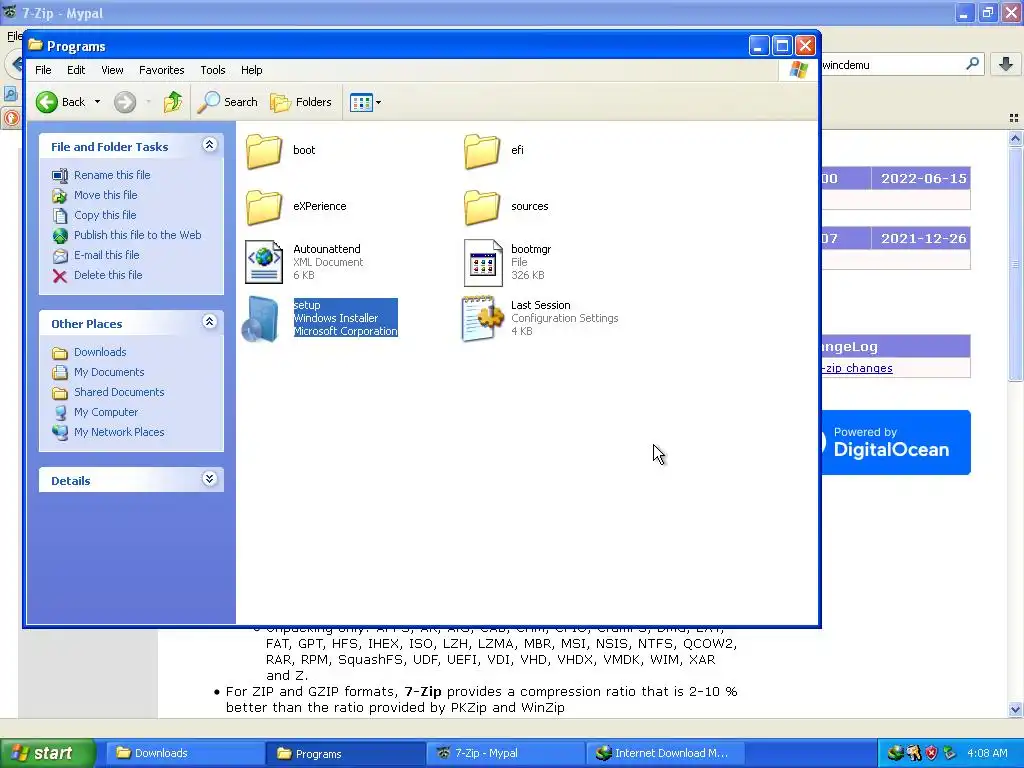Select the bootmgr file icon

pos(483,263)
